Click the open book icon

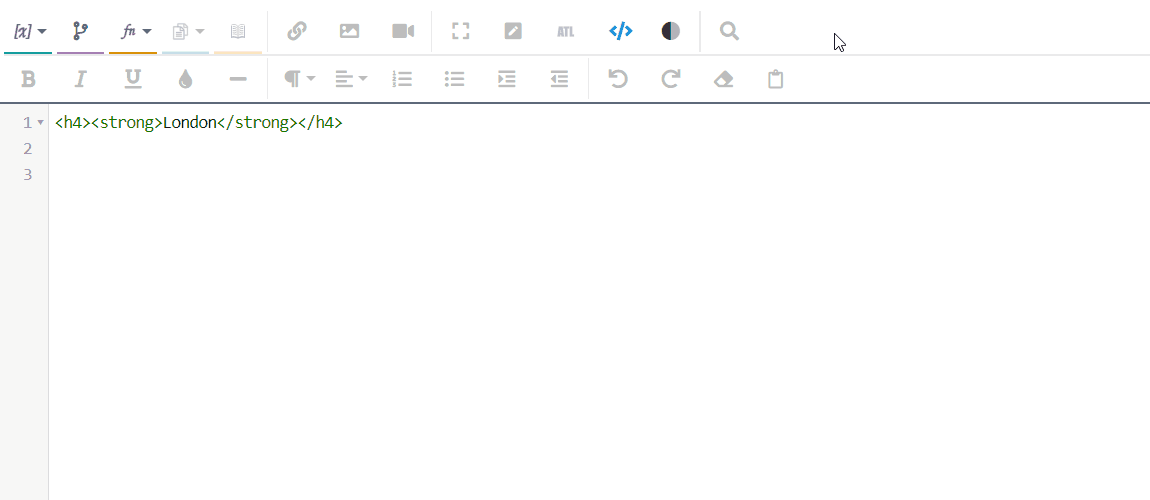coord(238,31)
